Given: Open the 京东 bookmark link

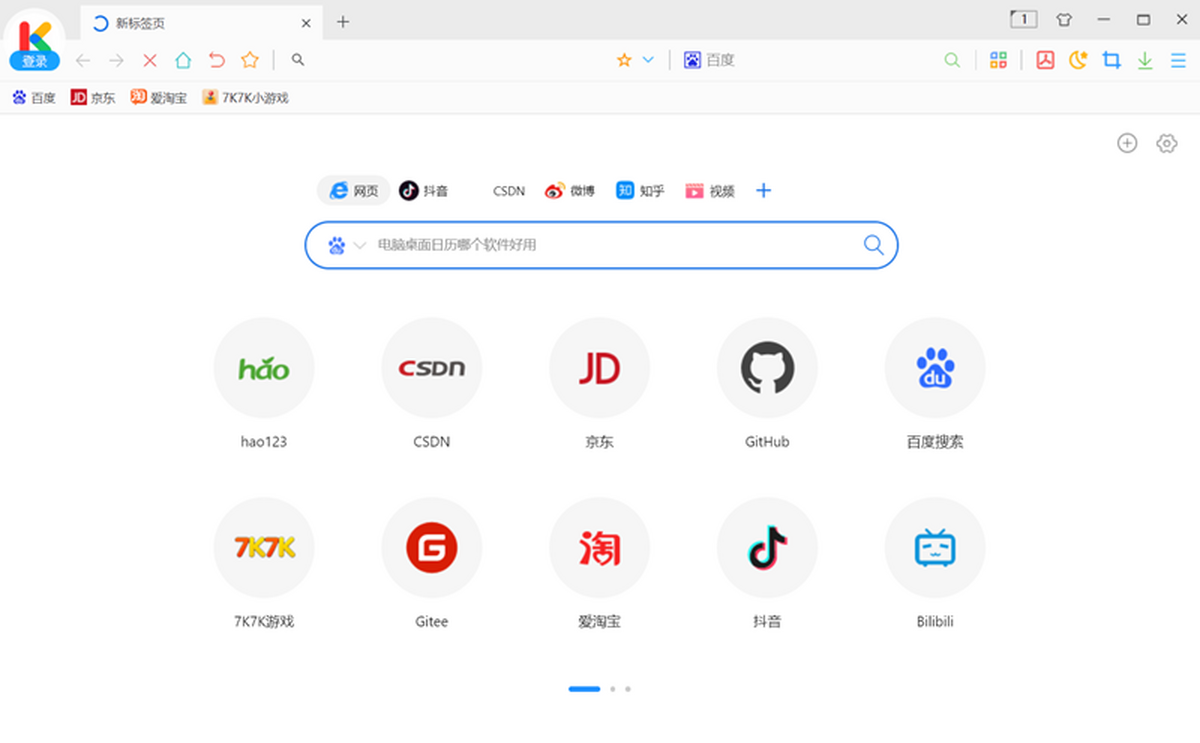Looking at the screenshot, I should tap(93, 98).
